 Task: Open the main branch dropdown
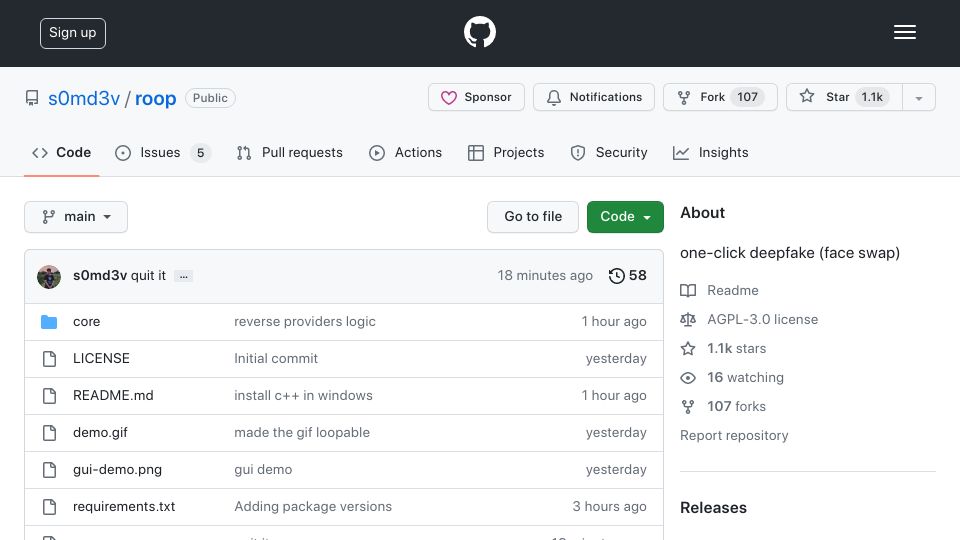click(x=76, y=217)
